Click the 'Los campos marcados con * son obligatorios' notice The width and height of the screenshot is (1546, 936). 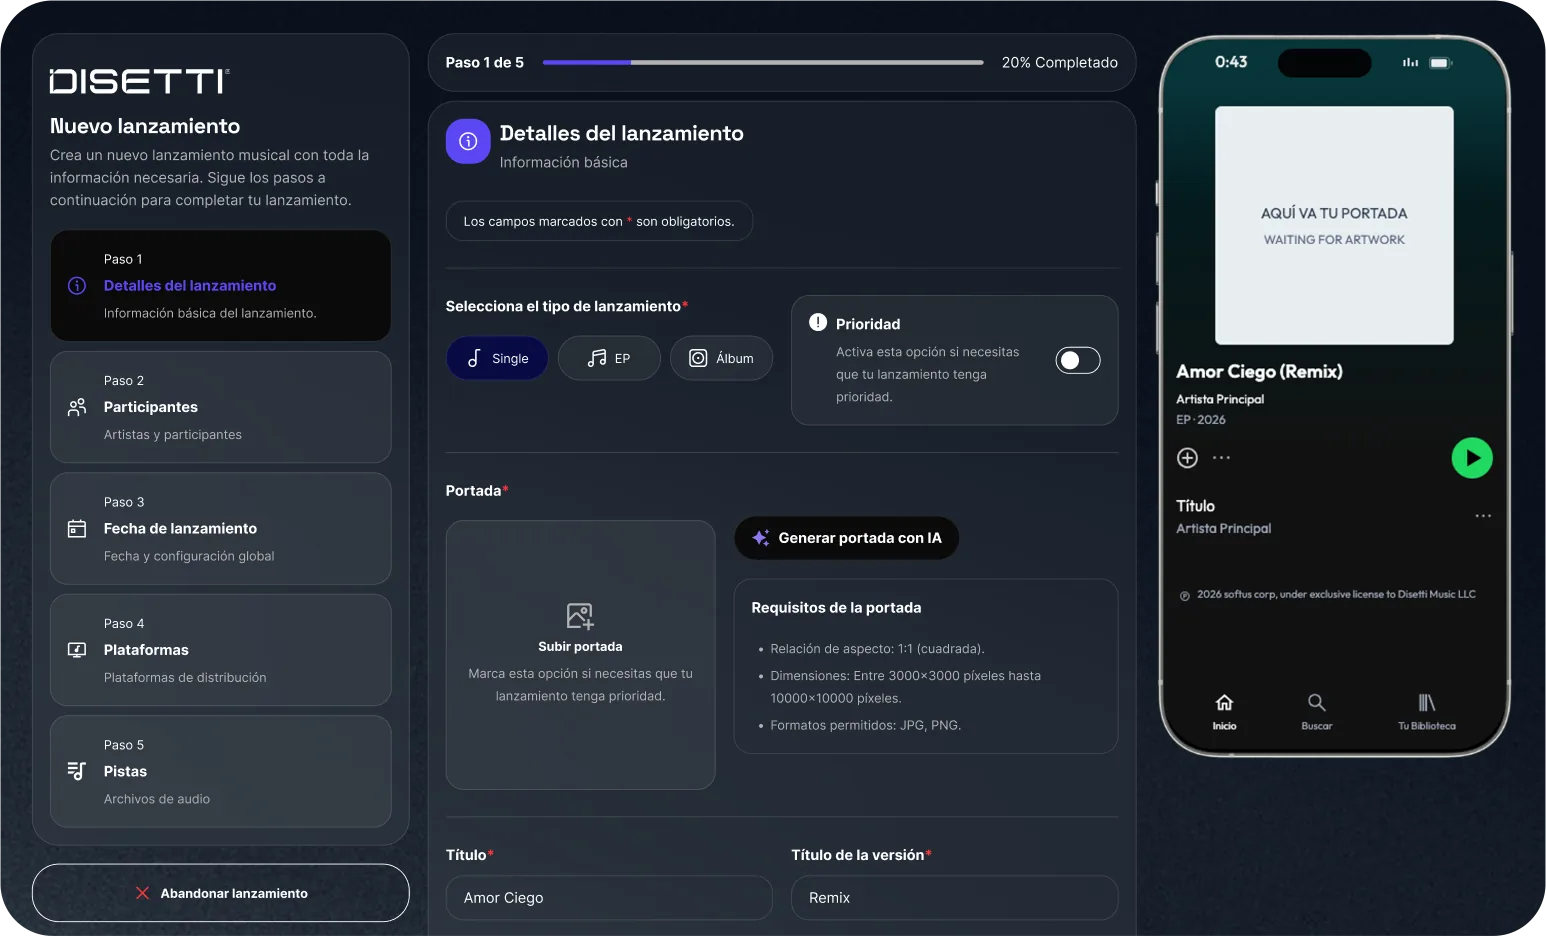pyautogui.click(x=599, y=221)
